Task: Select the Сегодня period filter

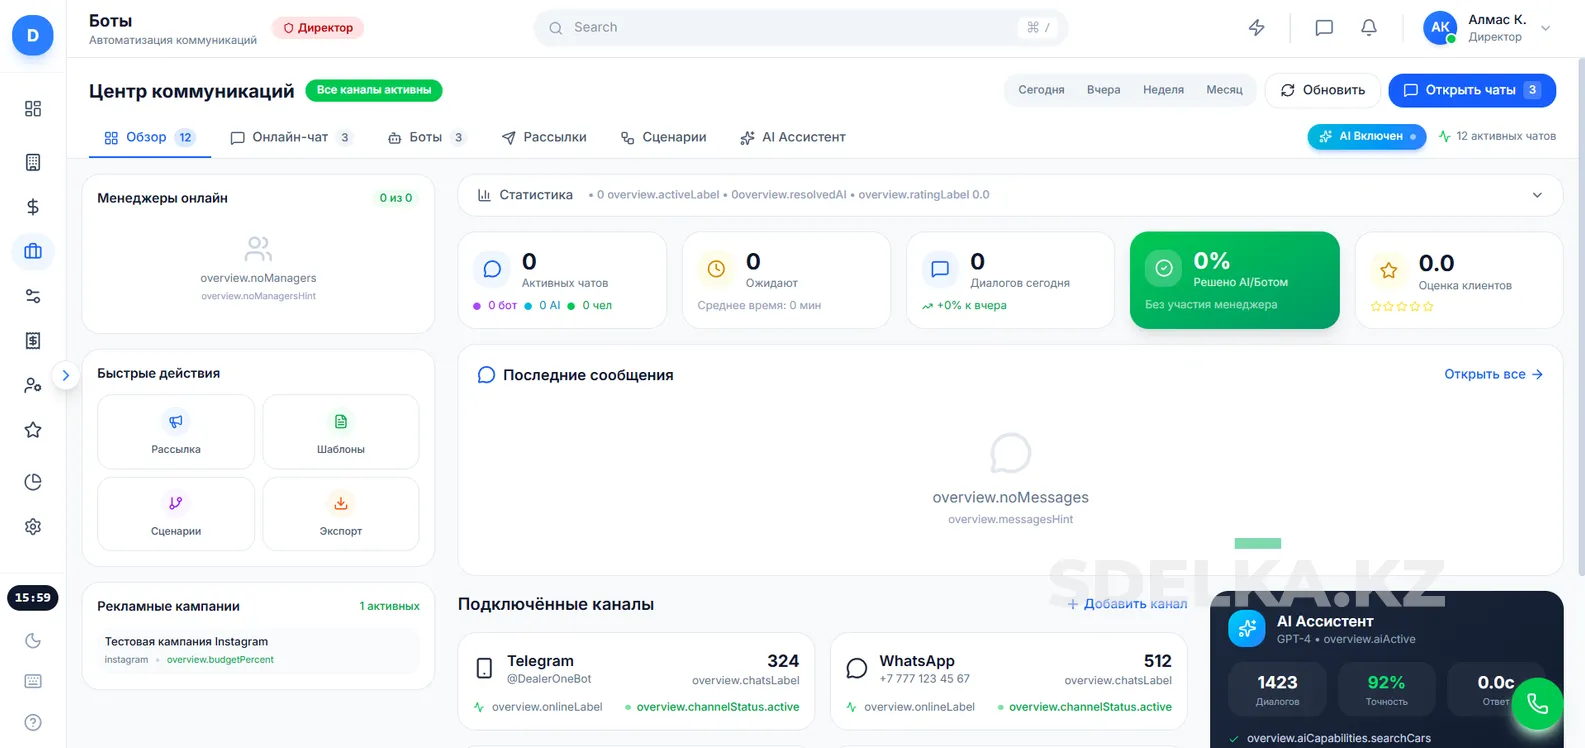Action: pos(1041,90)
